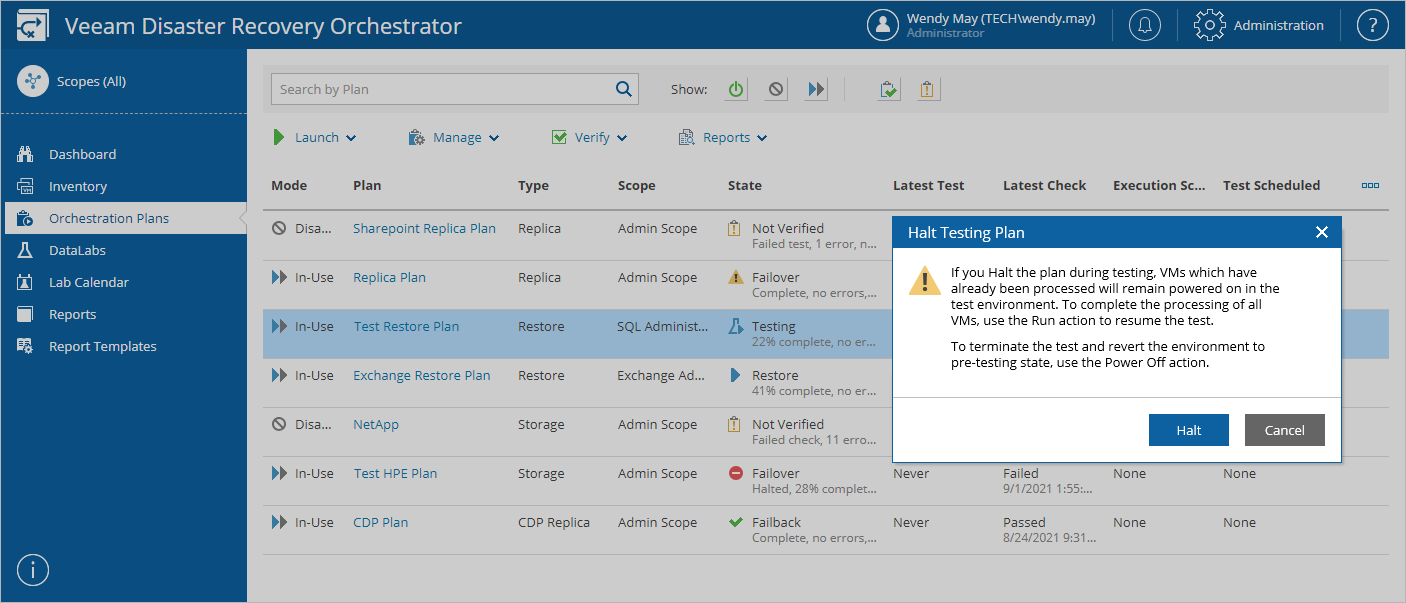1406x603 pixels.
Task: Sort by the Type column header
Action: point(533,185)
